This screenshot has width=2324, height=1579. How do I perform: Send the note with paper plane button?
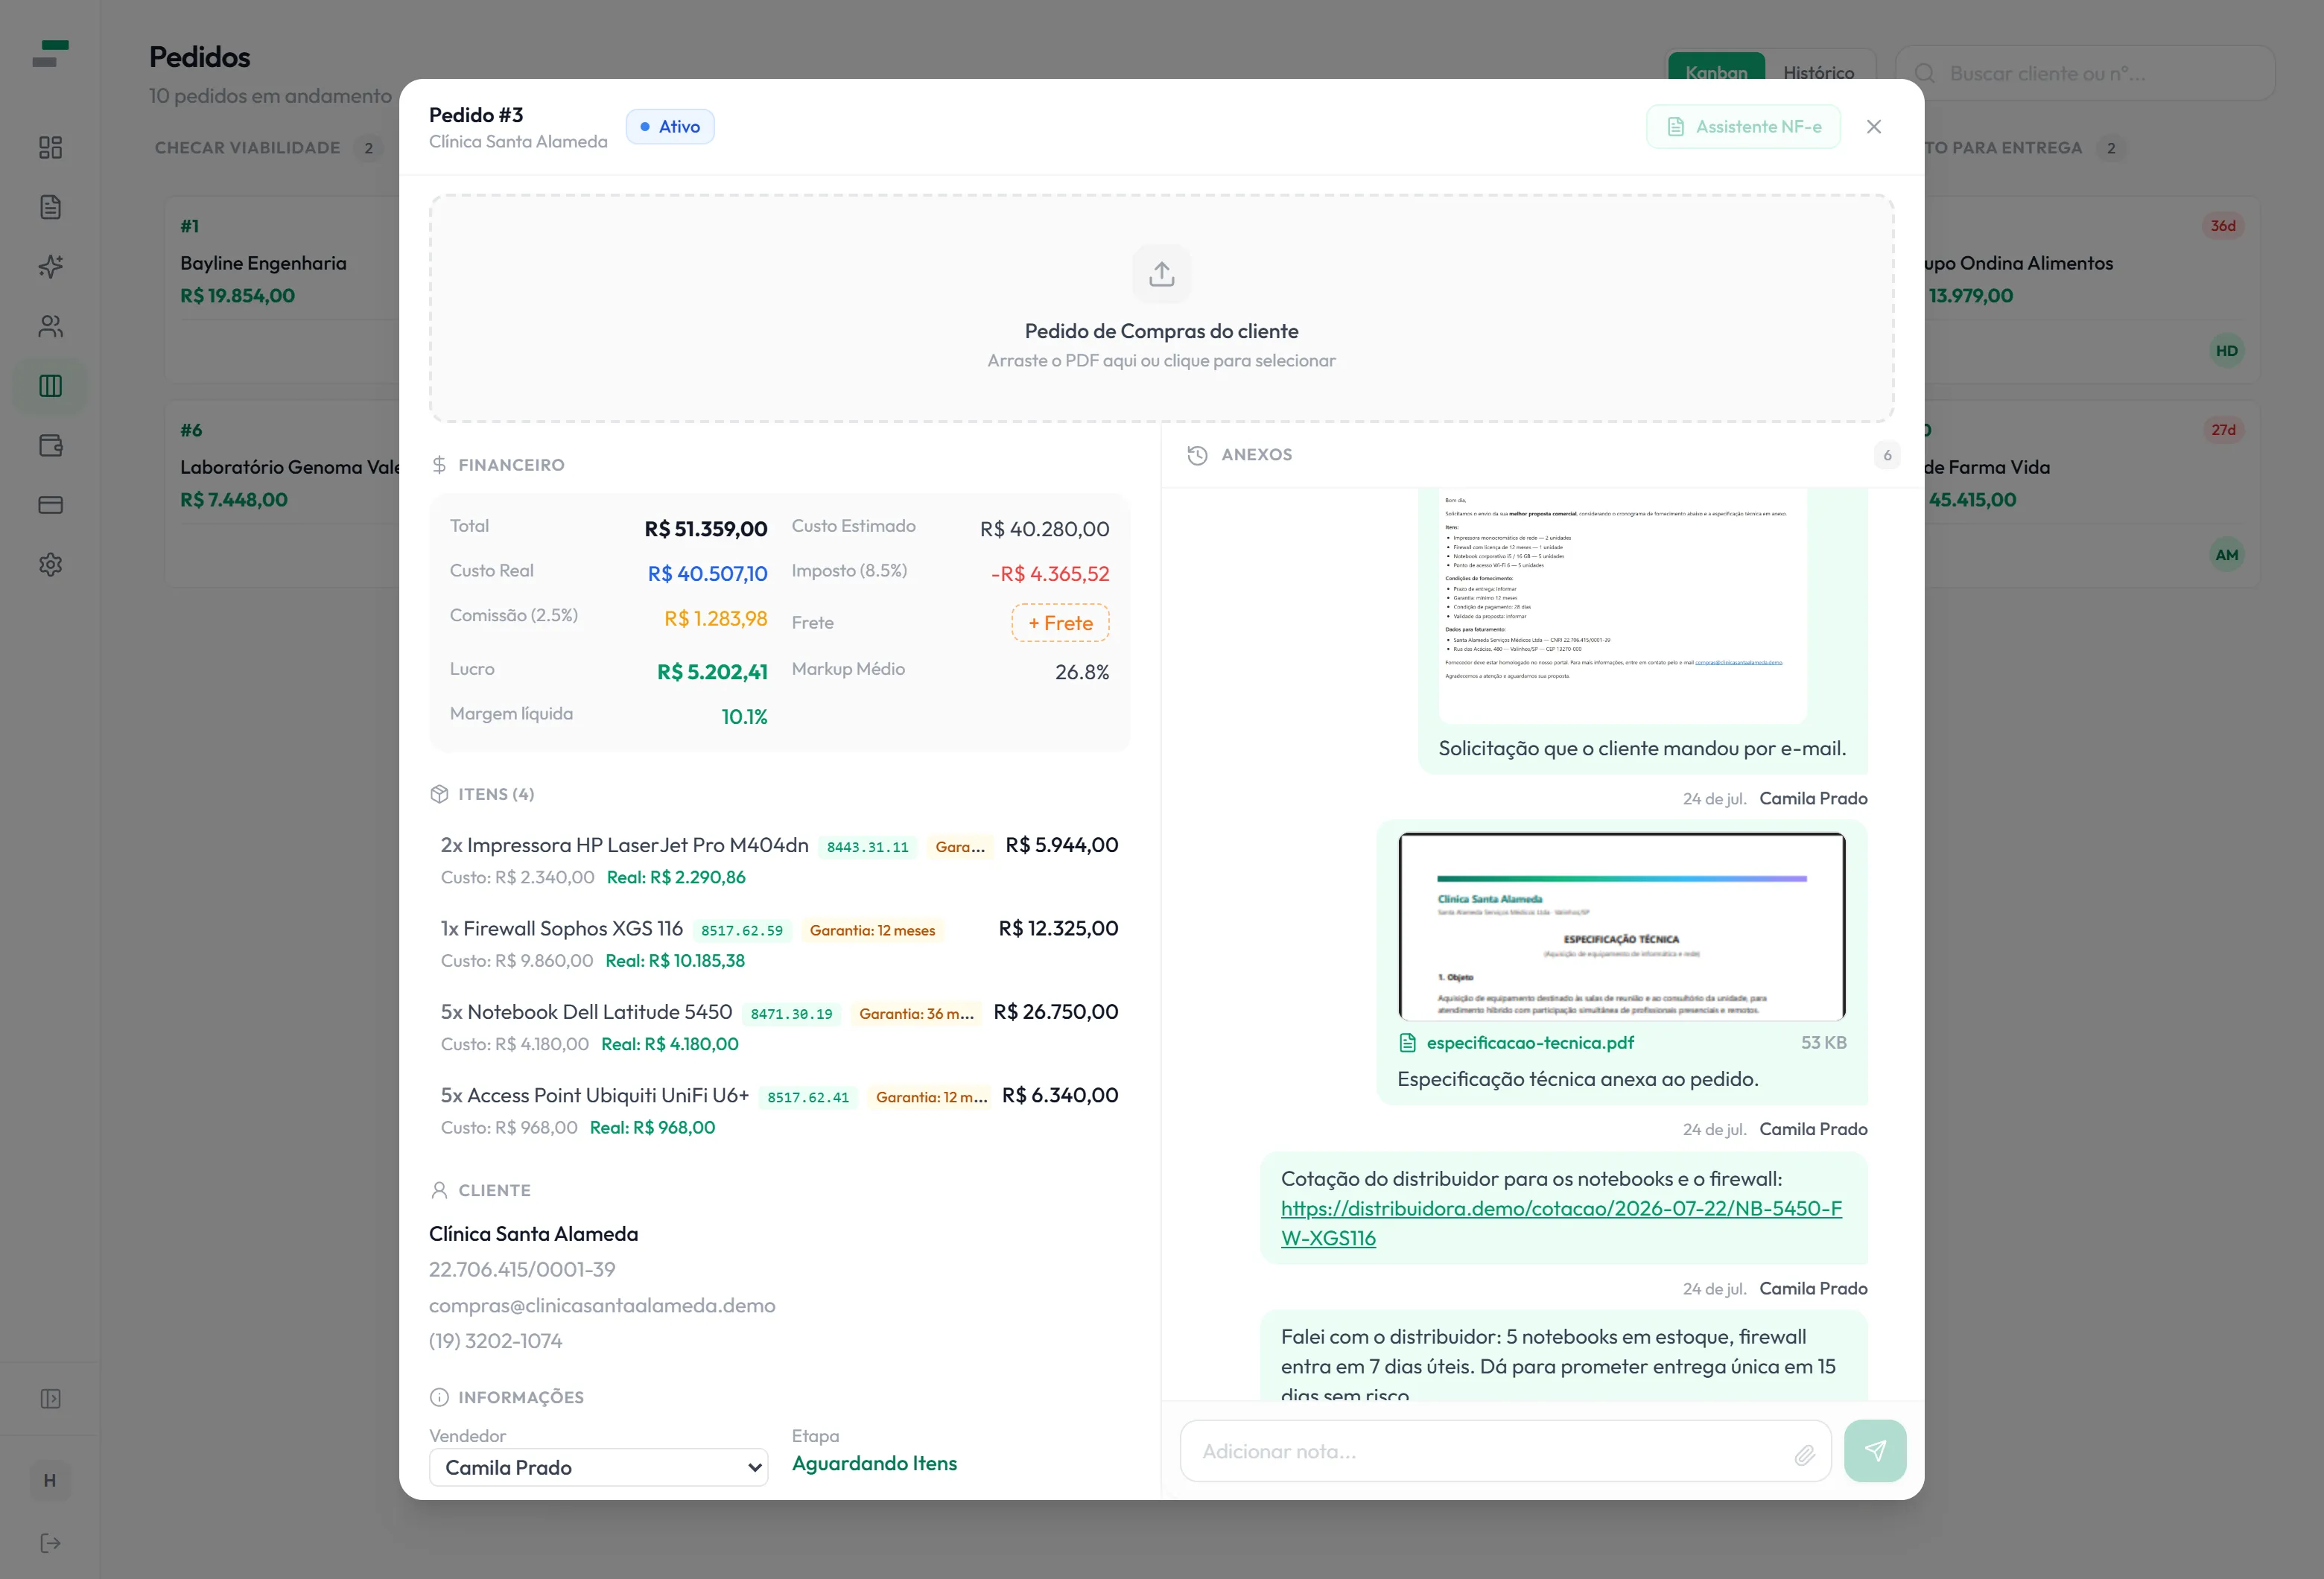[1874, 1450]
